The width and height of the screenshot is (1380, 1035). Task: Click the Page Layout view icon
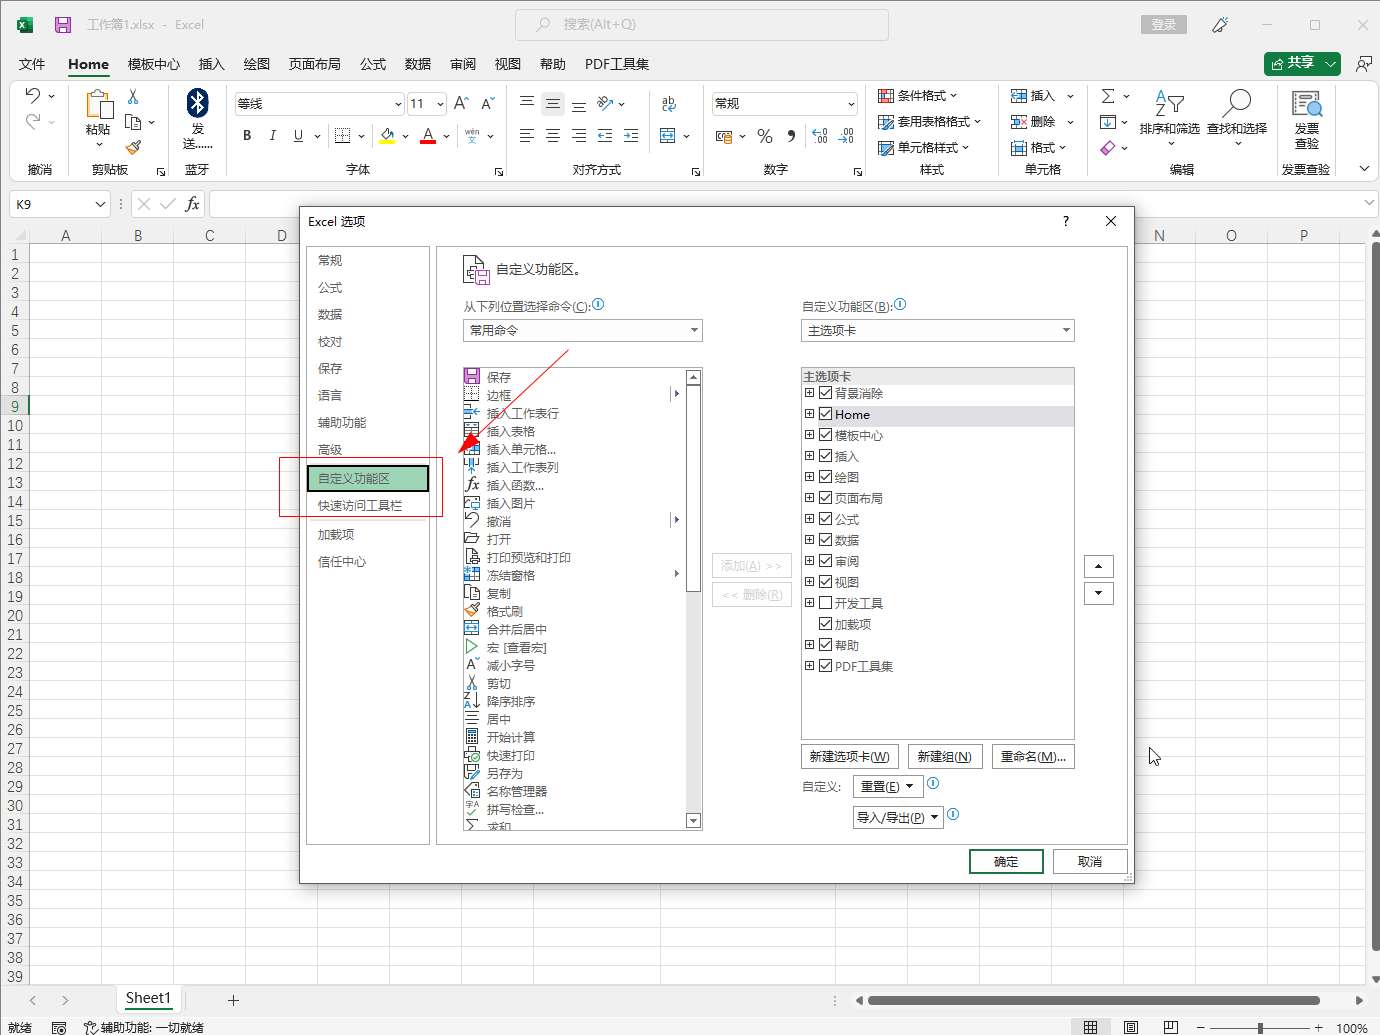[1130, 1027]
